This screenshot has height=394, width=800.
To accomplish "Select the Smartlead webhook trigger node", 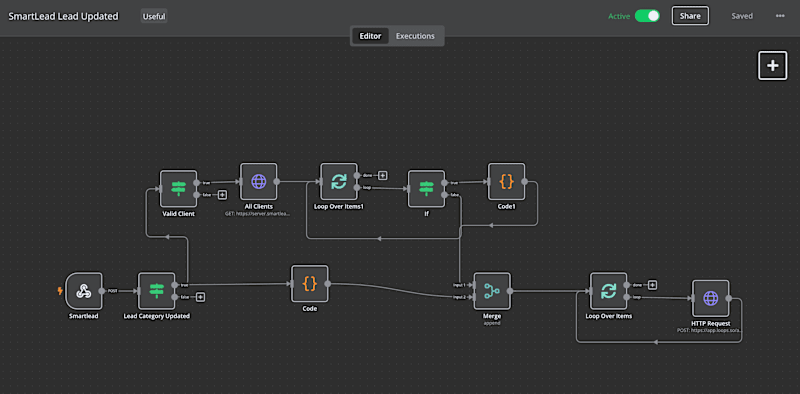I will (84, 291).
